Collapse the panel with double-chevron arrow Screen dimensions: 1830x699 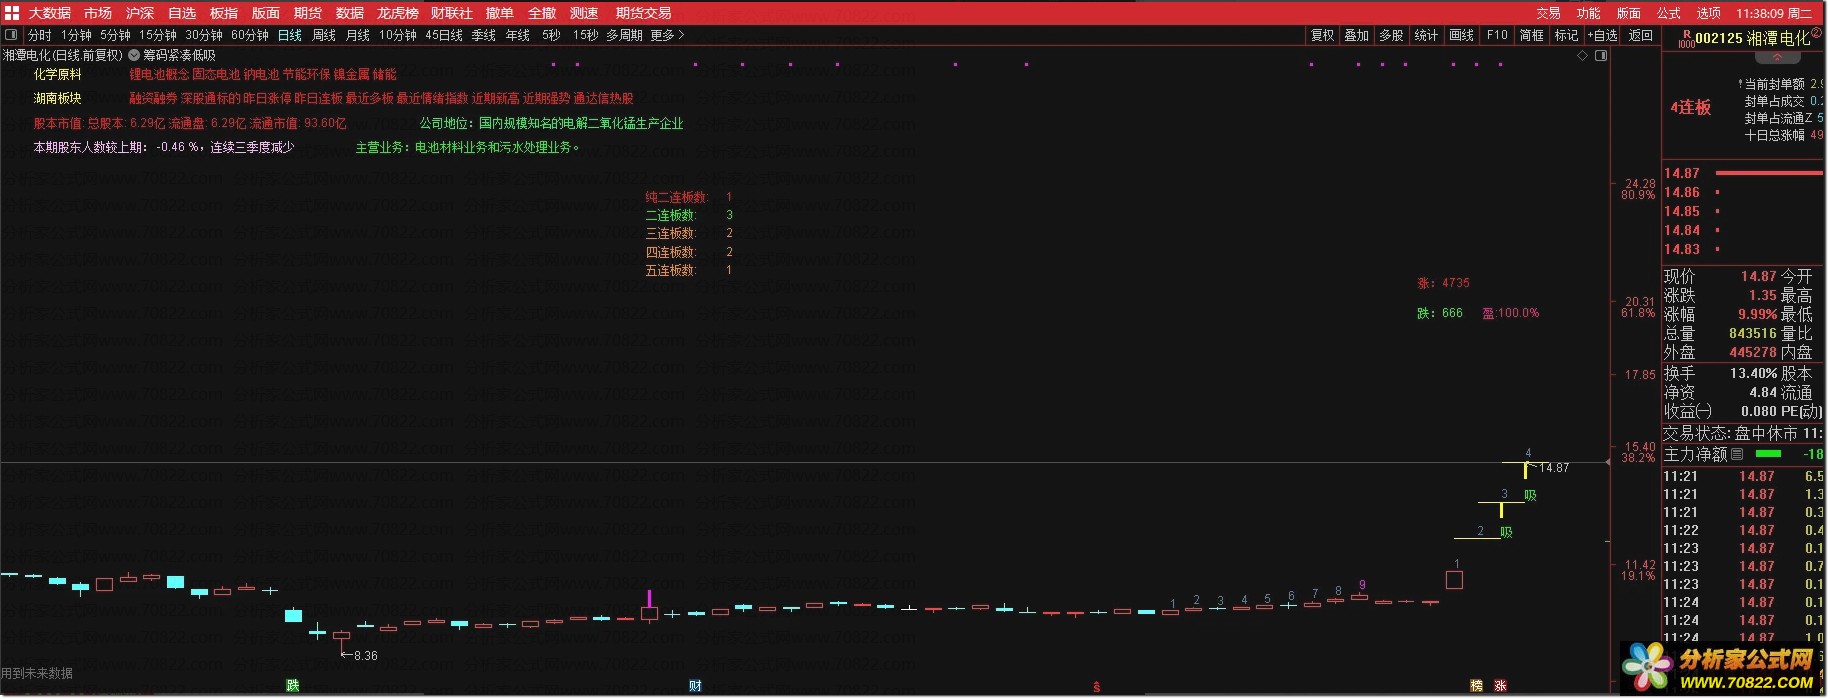(1777, 58)
